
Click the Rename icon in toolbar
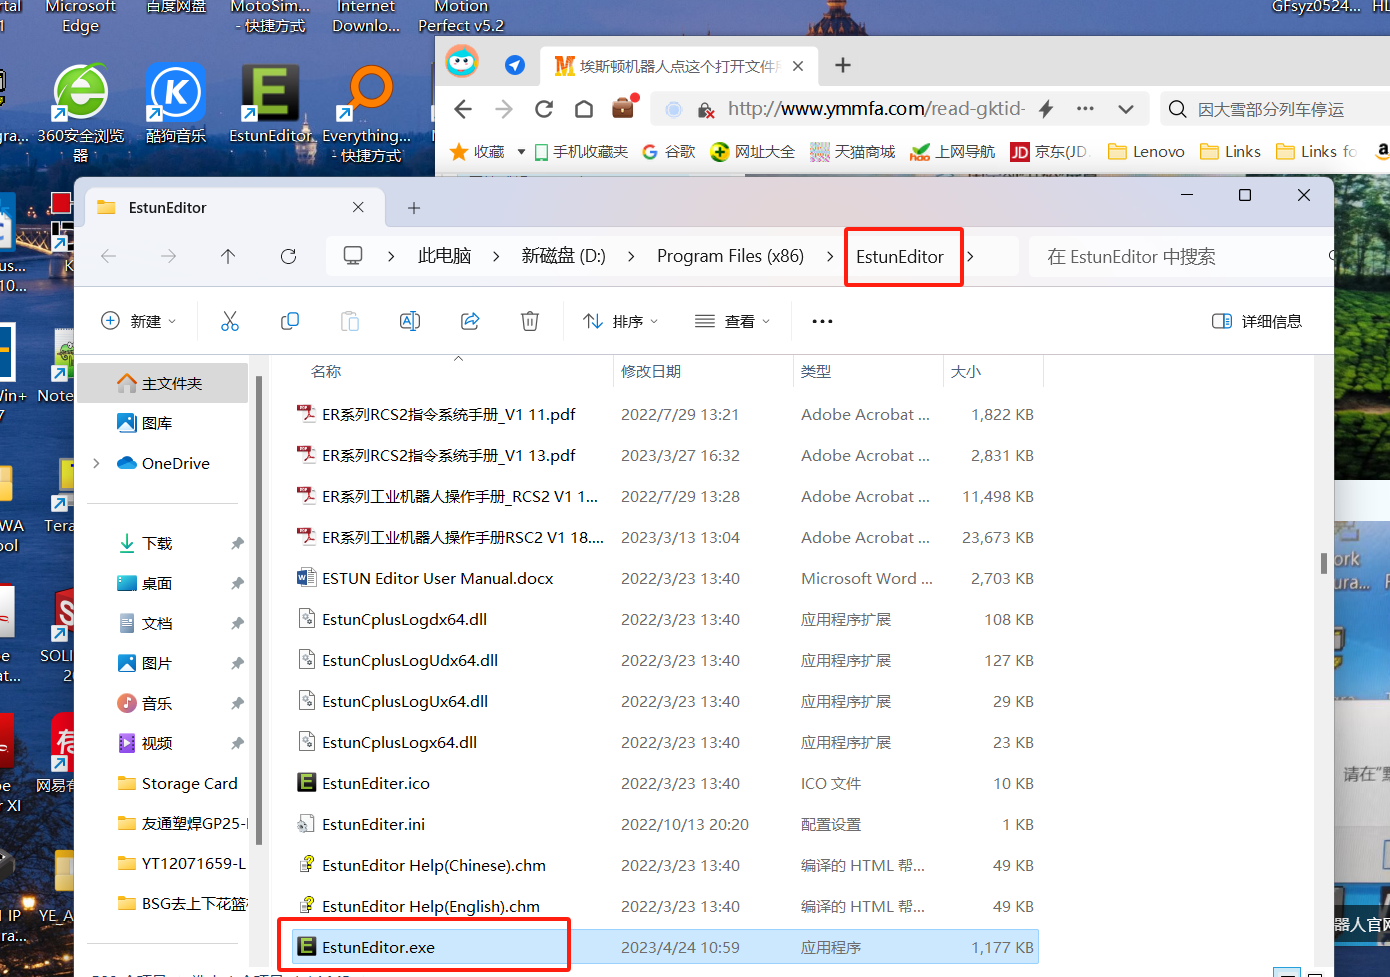pos(410,321)
